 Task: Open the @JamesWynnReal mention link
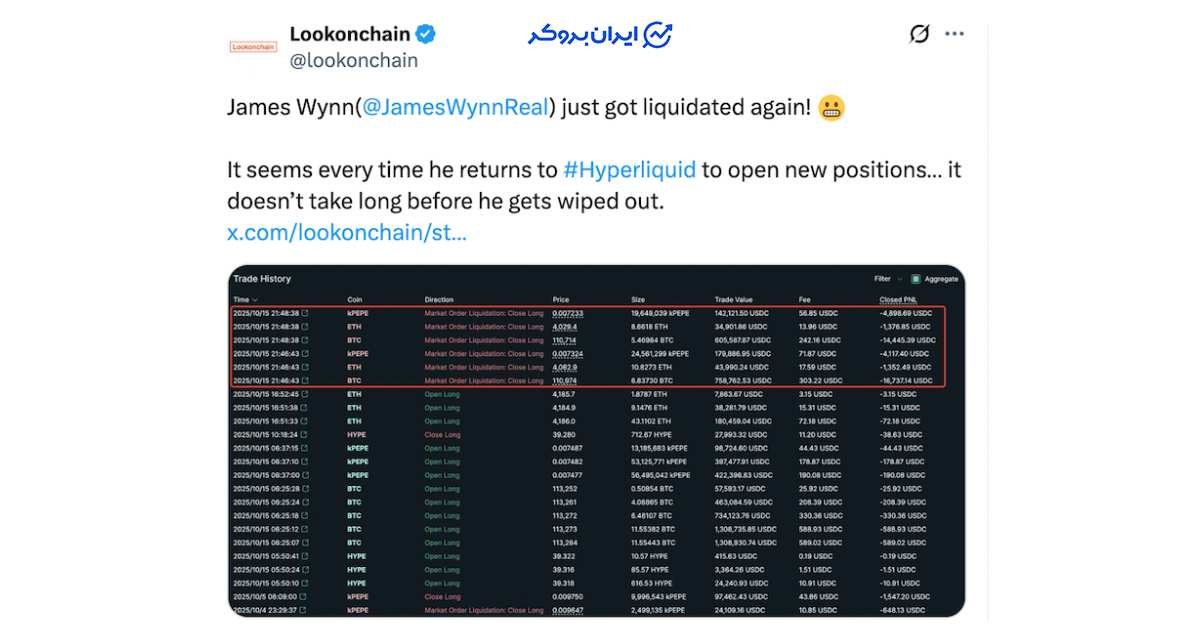(455, 108)
